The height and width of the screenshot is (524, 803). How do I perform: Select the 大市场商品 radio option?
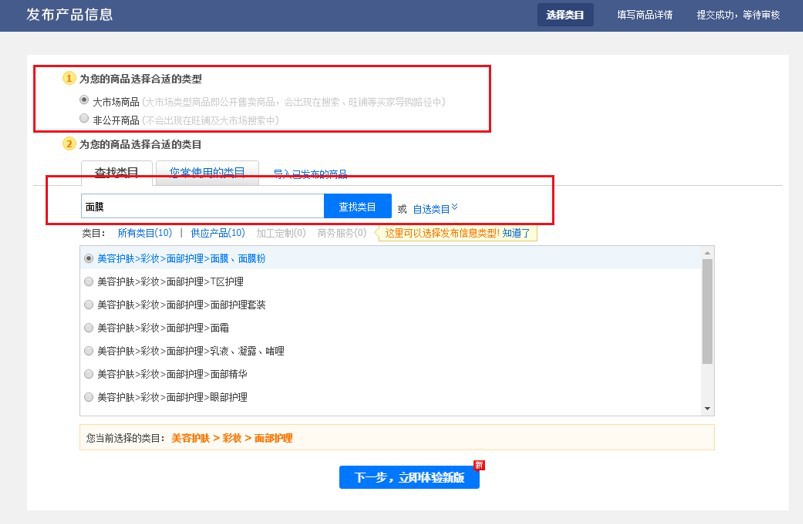(84, 99)
